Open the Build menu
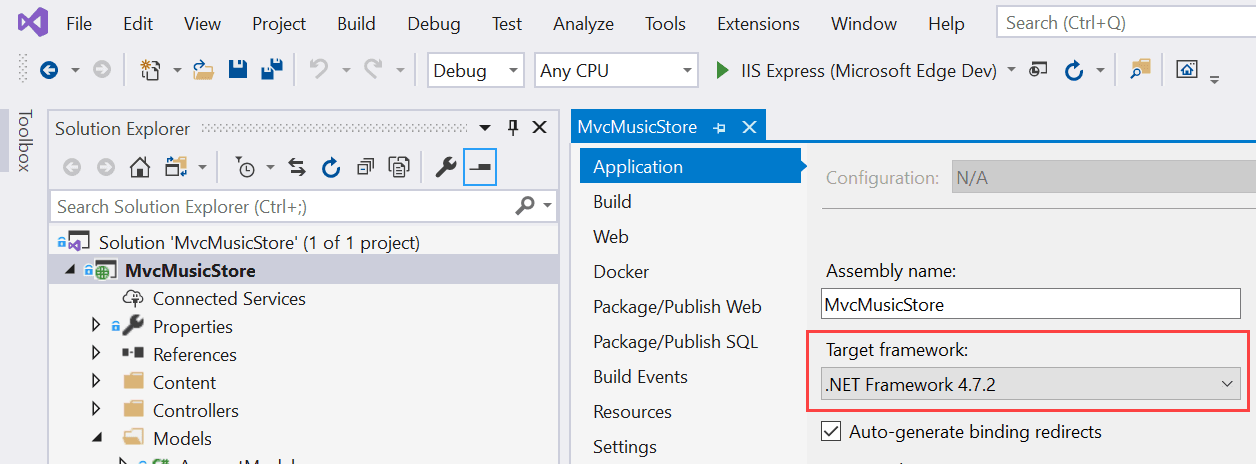 (356, 23)
